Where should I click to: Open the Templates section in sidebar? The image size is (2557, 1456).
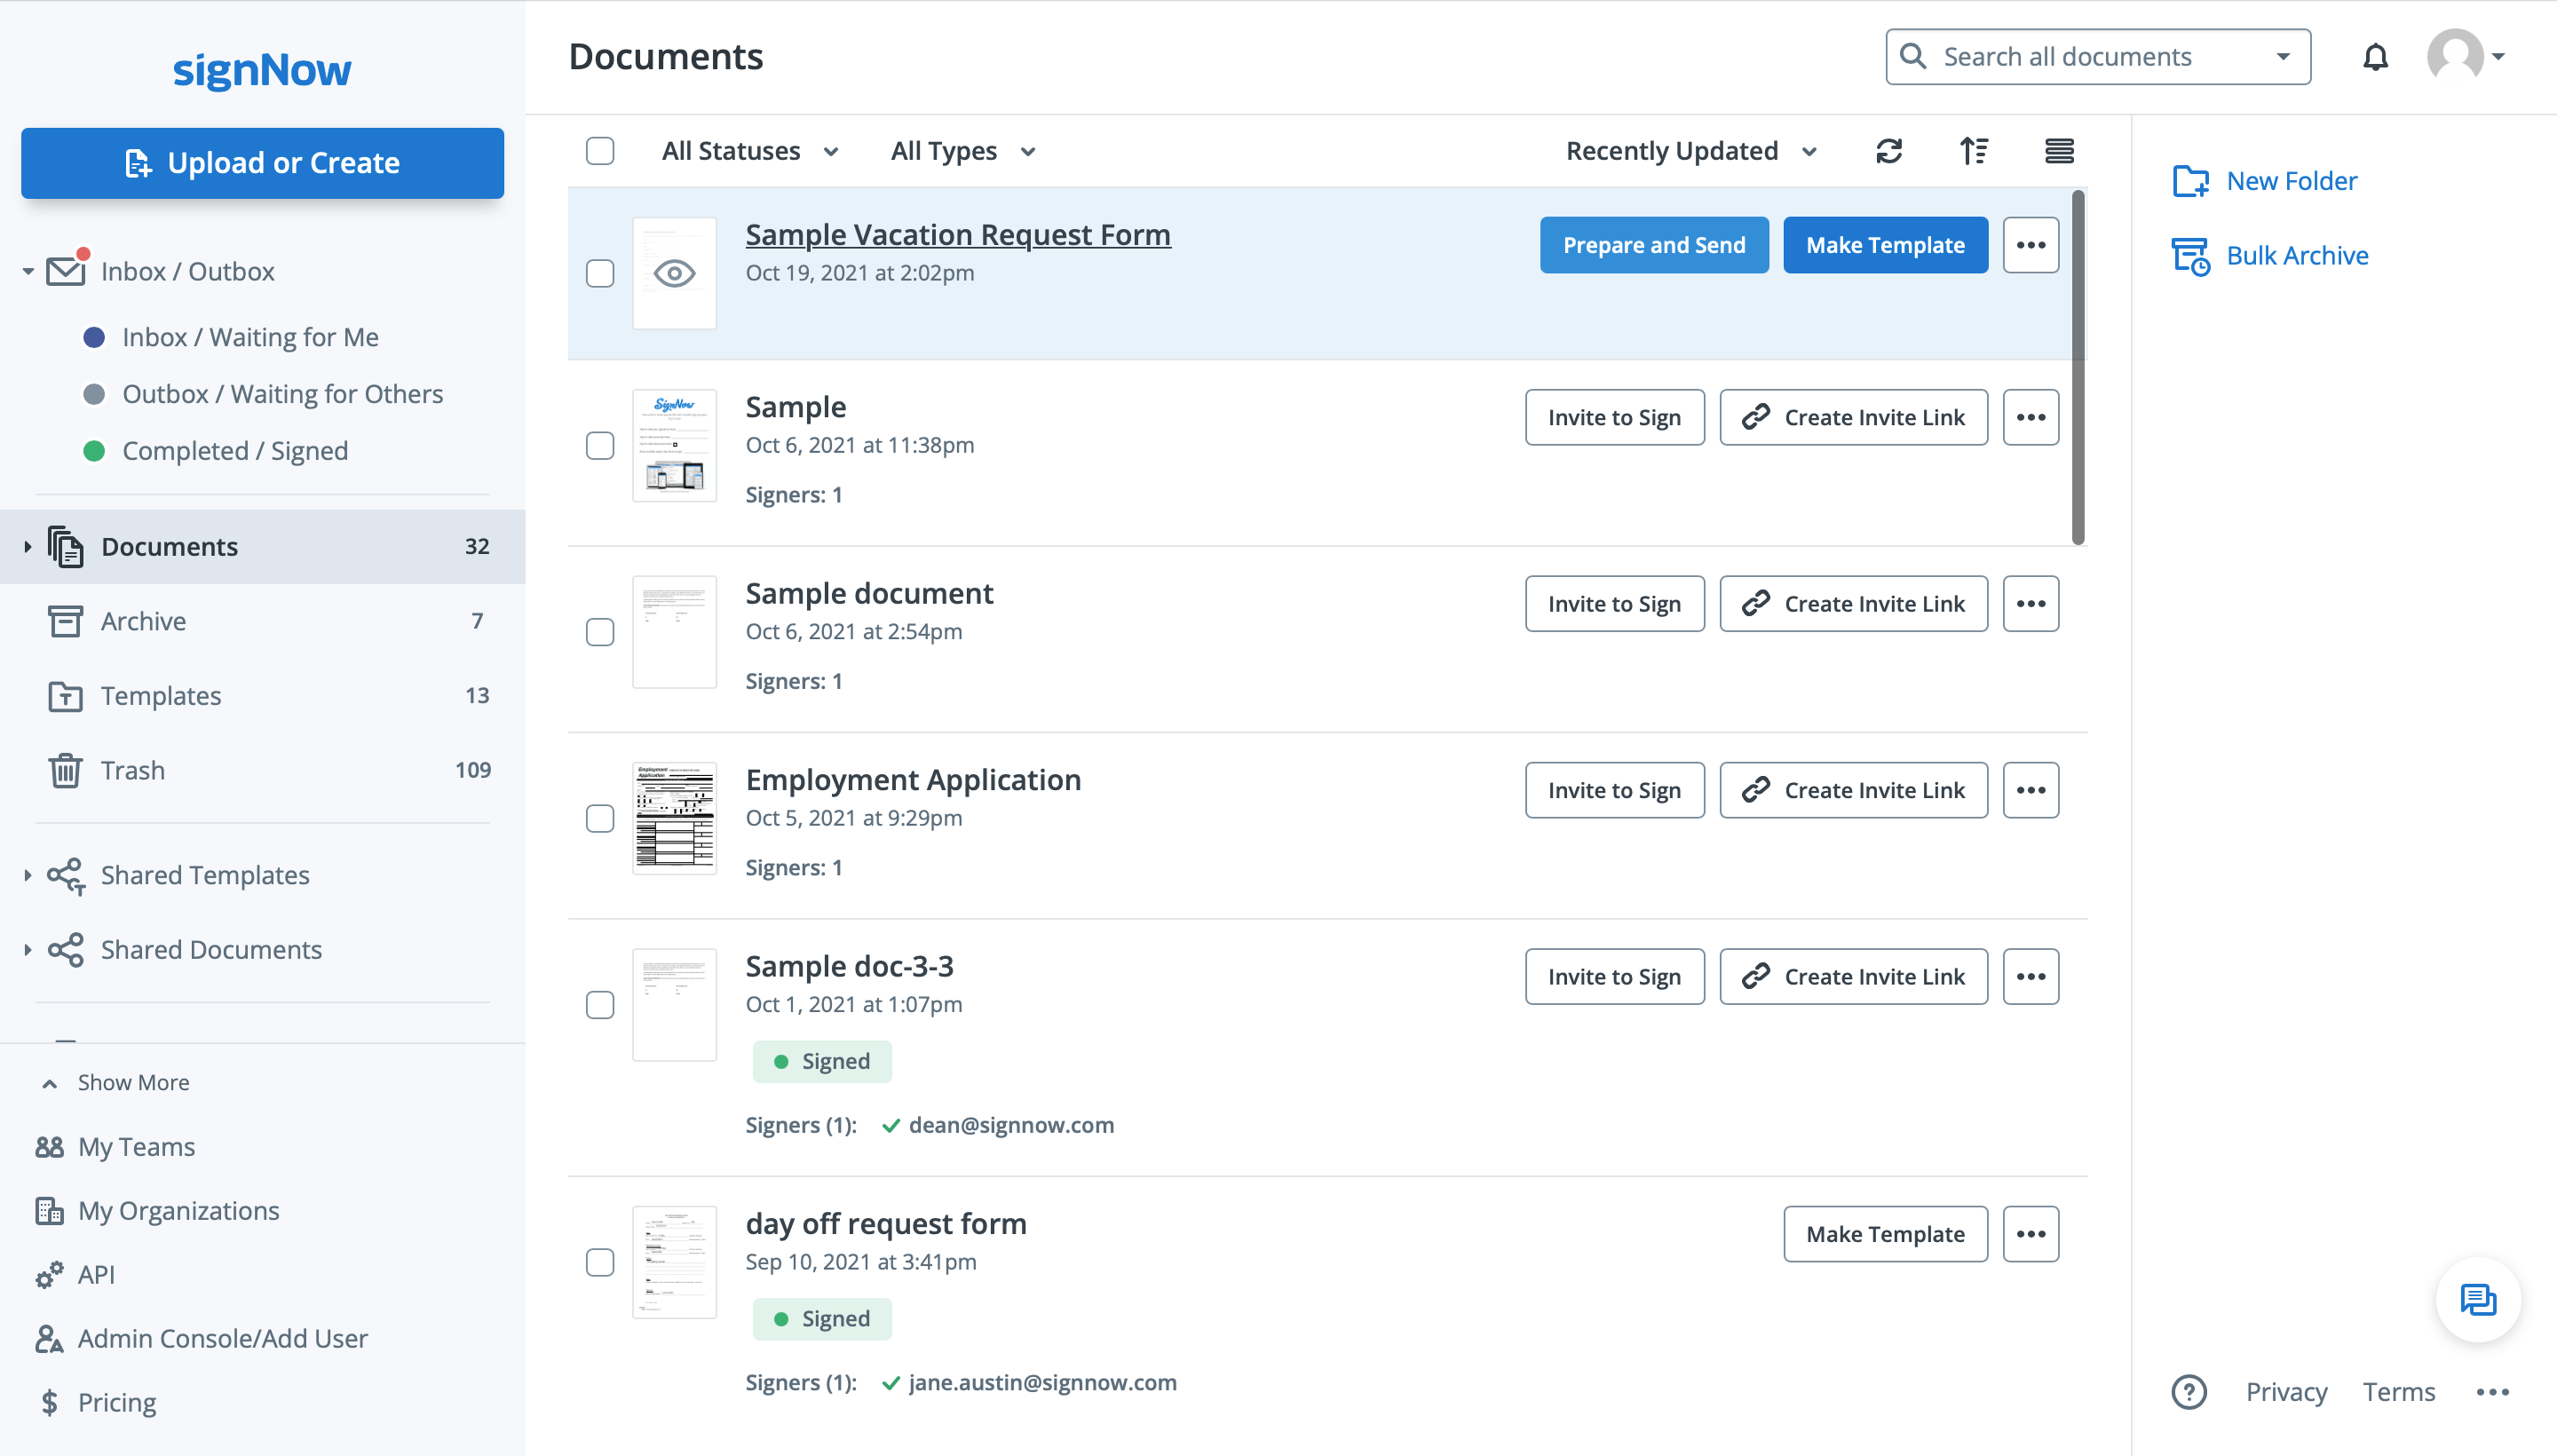pyautogui.click(x=160, y=695)
